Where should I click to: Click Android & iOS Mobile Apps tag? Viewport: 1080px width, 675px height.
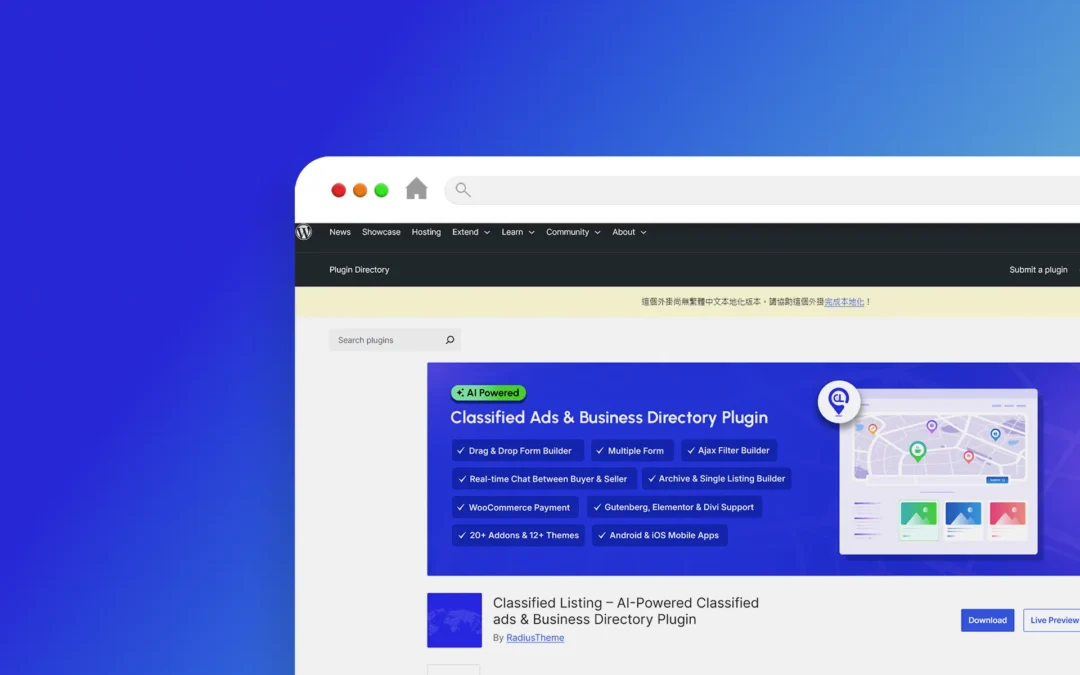pos(659,535)
